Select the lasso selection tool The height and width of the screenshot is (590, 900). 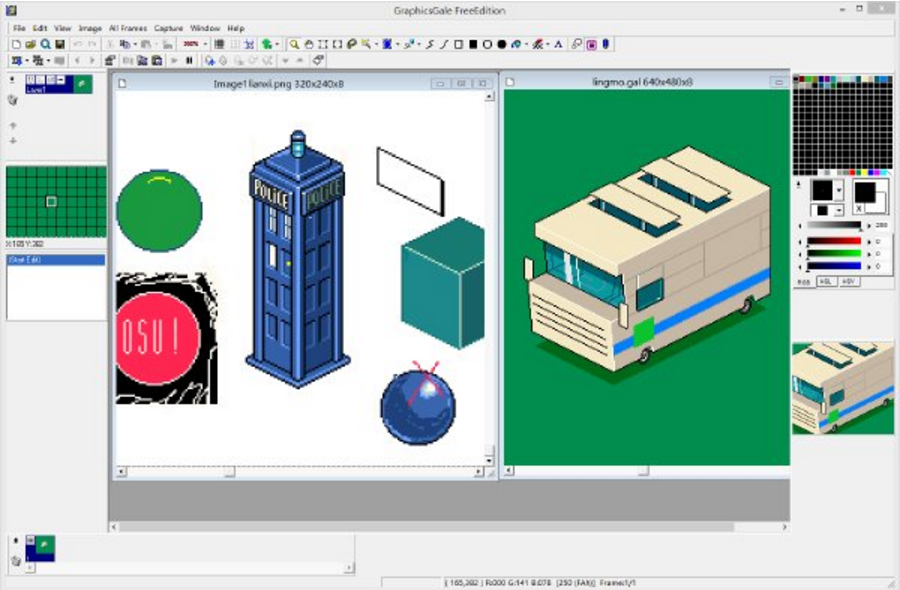[x=351, y=44]
